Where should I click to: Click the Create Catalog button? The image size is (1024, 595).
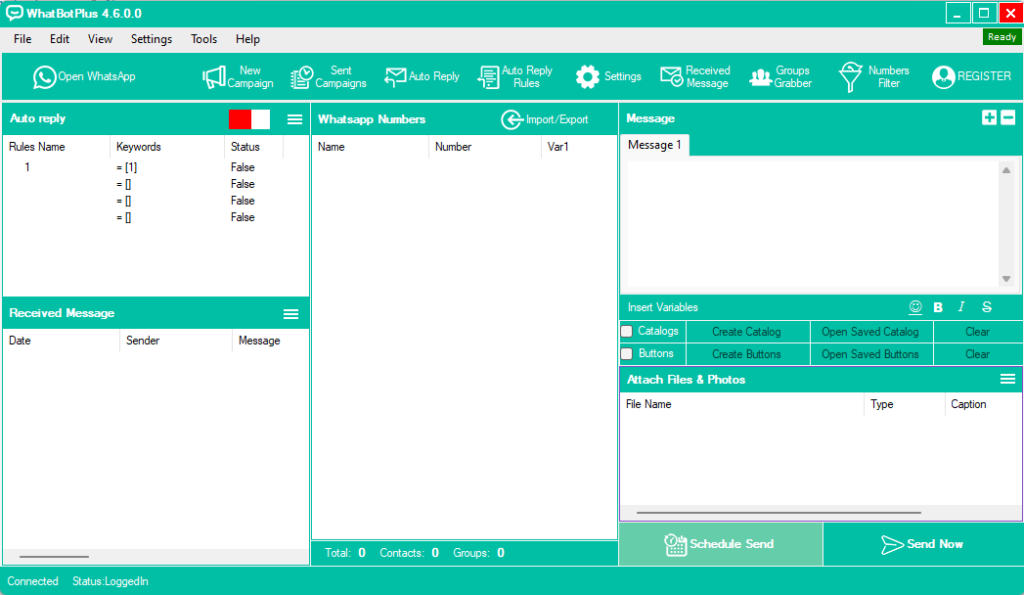[x=746, y=331]
